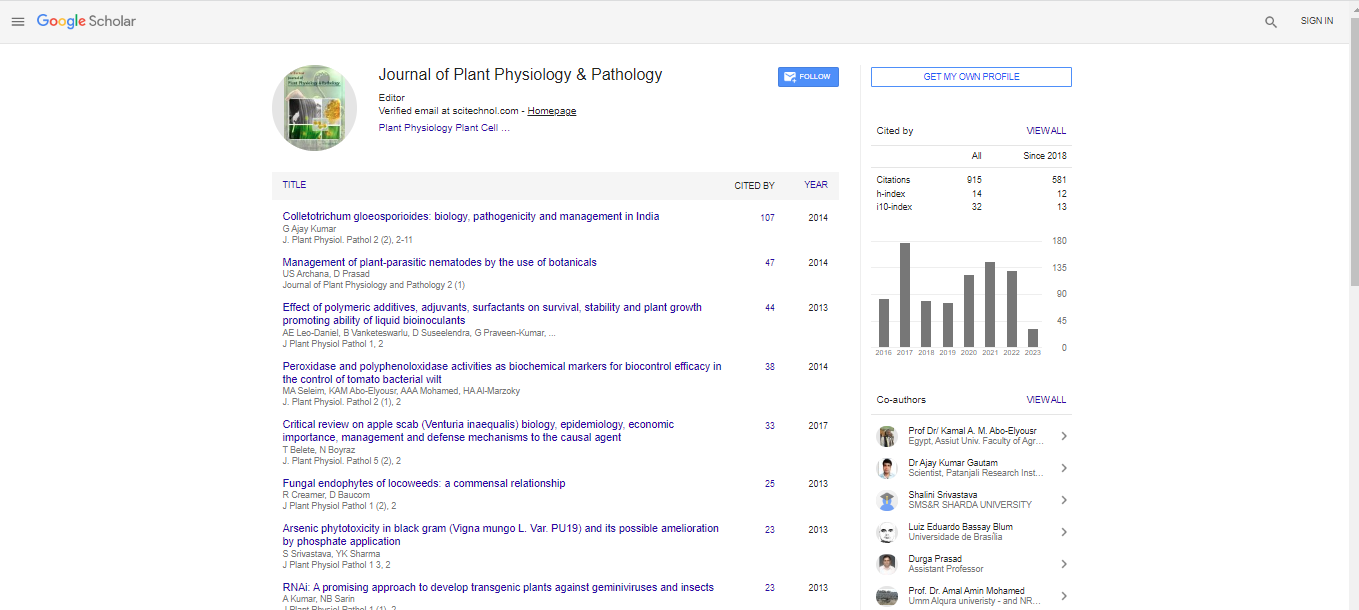
Task: Expand chevron beside Shalini Srivastava
Action: tap(1063, 500)
